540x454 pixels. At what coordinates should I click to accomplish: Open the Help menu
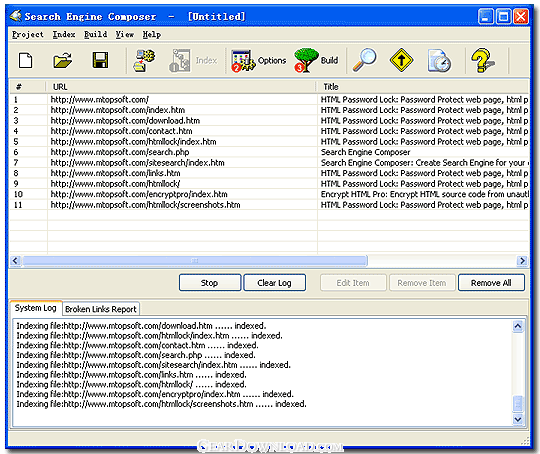pyautogui.click(x=152, y=34)
